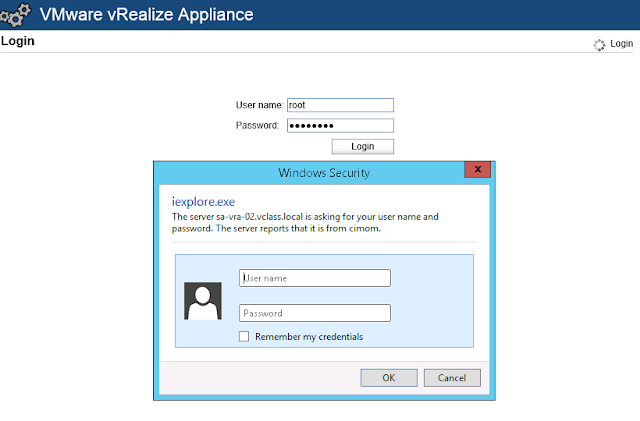Click the Login page heading
Screen dimensions: 640x421
coord(18,41)
